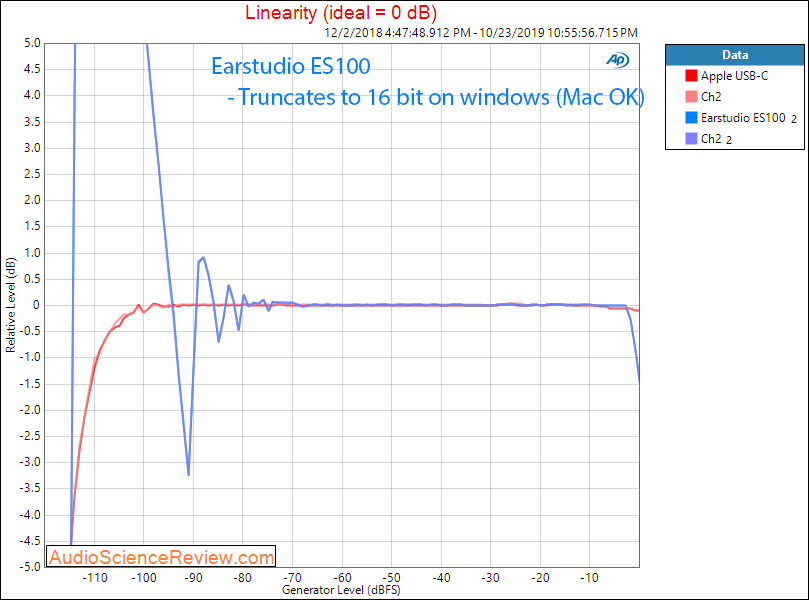The width and height of the screenshot is (809, 600).
Task: Select the Ch2 label under Apple USB-C
Action: 711,96
